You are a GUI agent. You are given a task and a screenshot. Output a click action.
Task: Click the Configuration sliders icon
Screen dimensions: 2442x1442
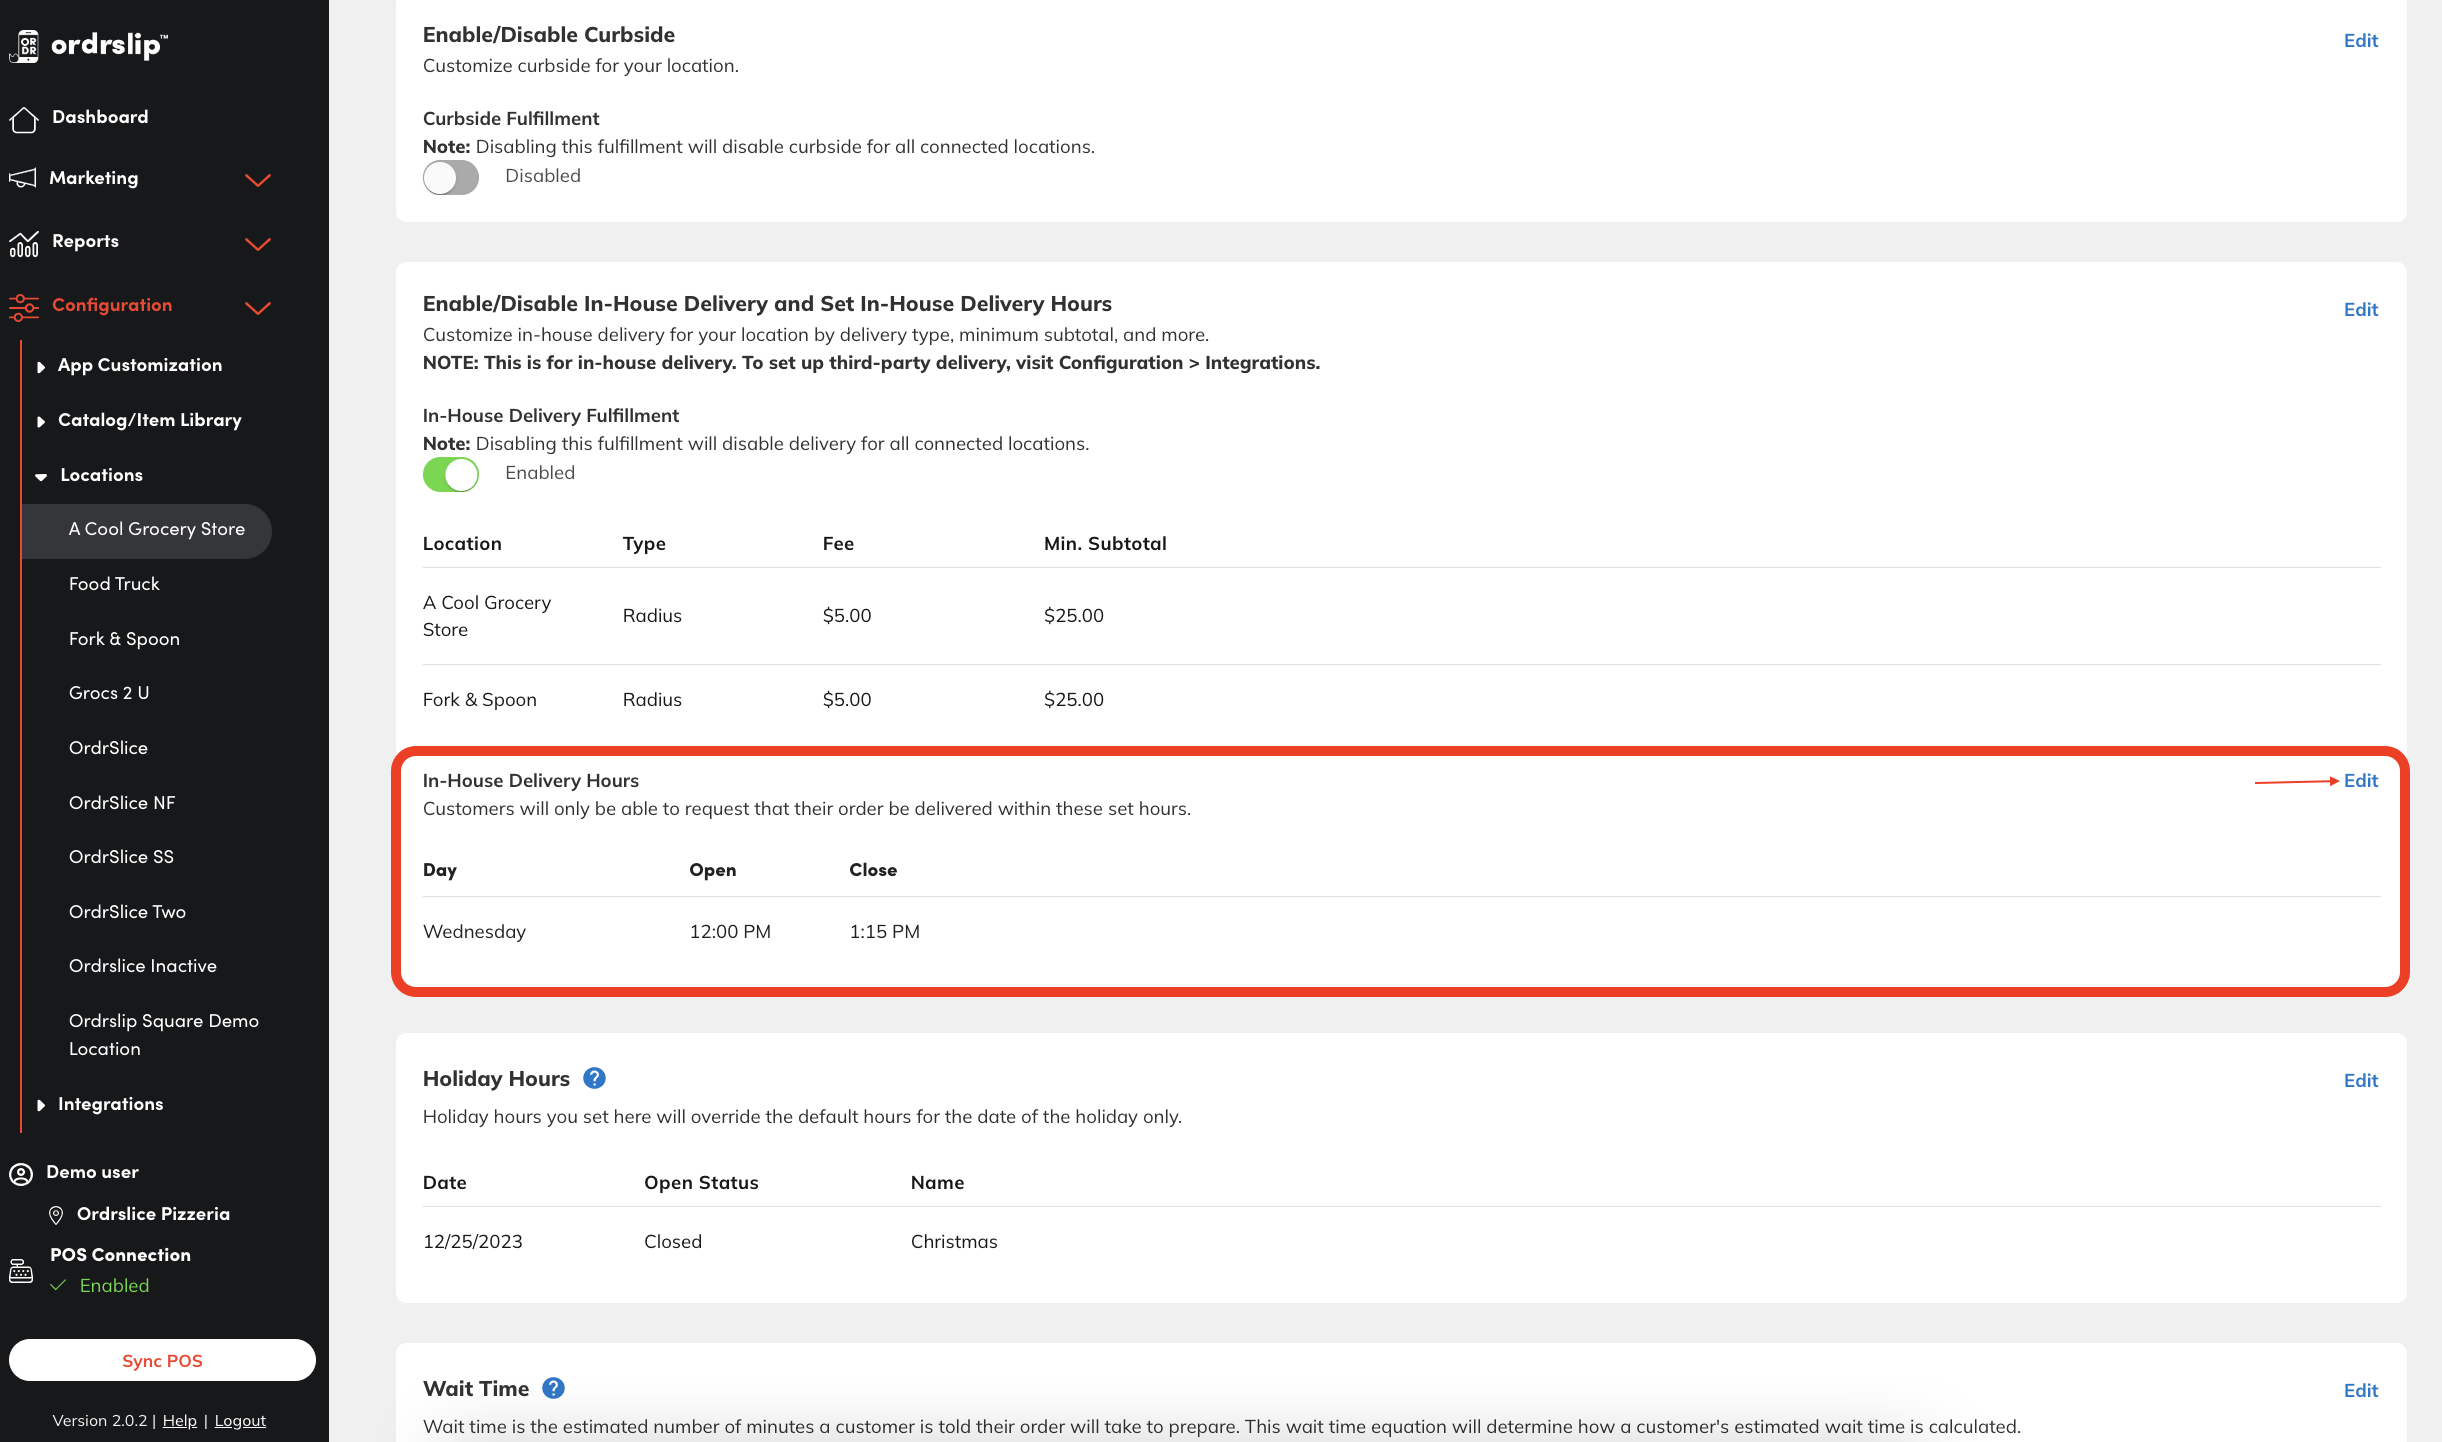point(24,306)
